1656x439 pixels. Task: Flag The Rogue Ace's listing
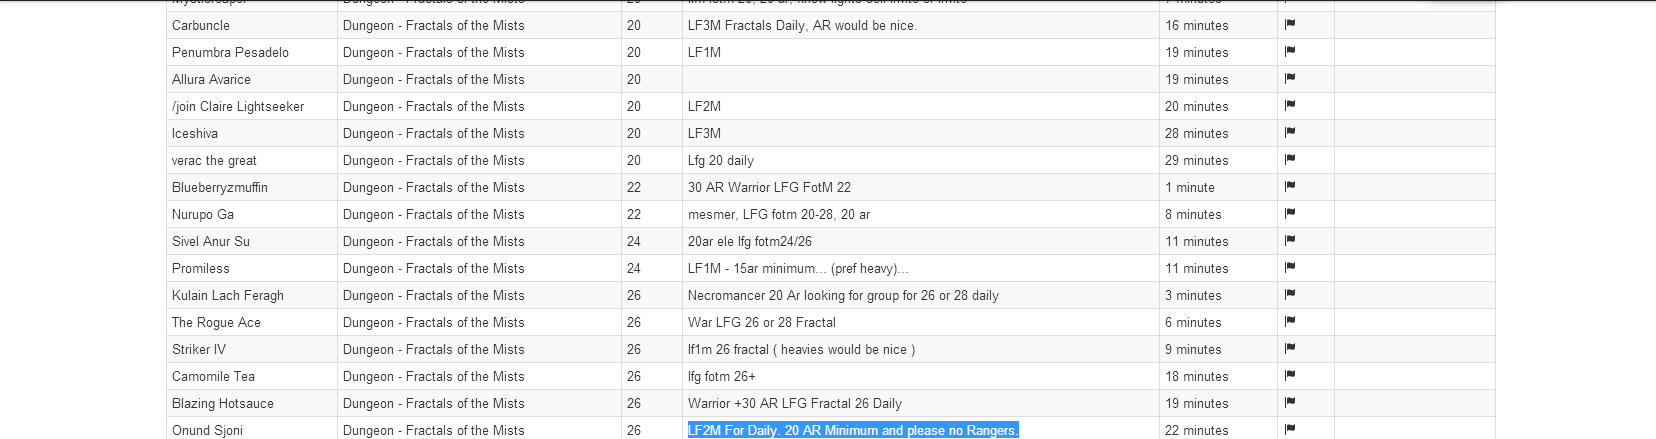click(x=1290, y=321)
